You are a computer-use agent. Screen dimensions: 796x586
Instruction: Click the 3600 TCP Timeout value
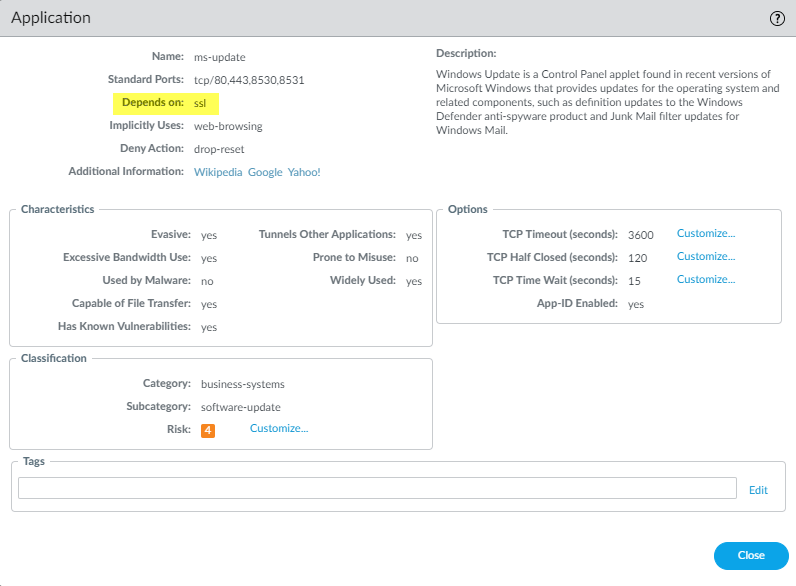point(640,235)
